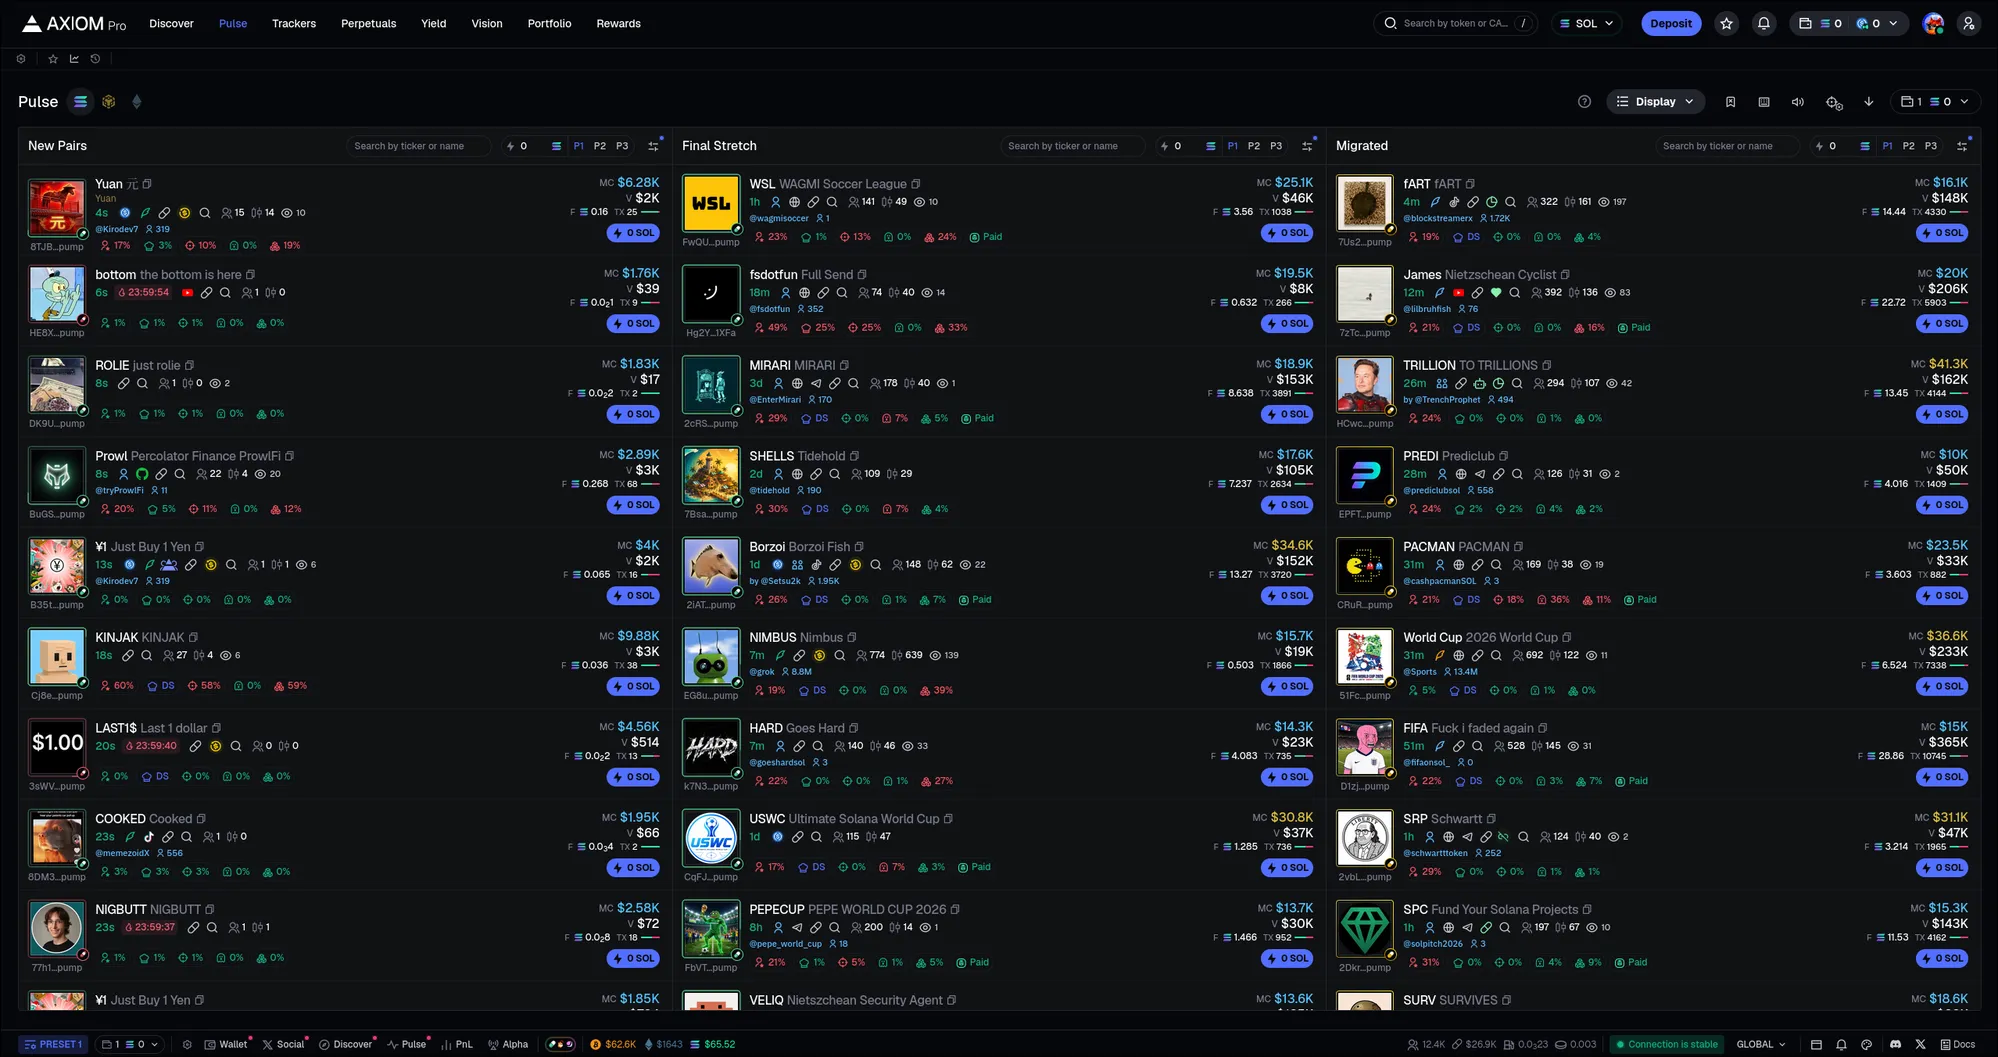Image resolution: width=1998 pixels, height=1057 pixels.
Task: Open the help question mark icon
Action: pos(1584,102)
